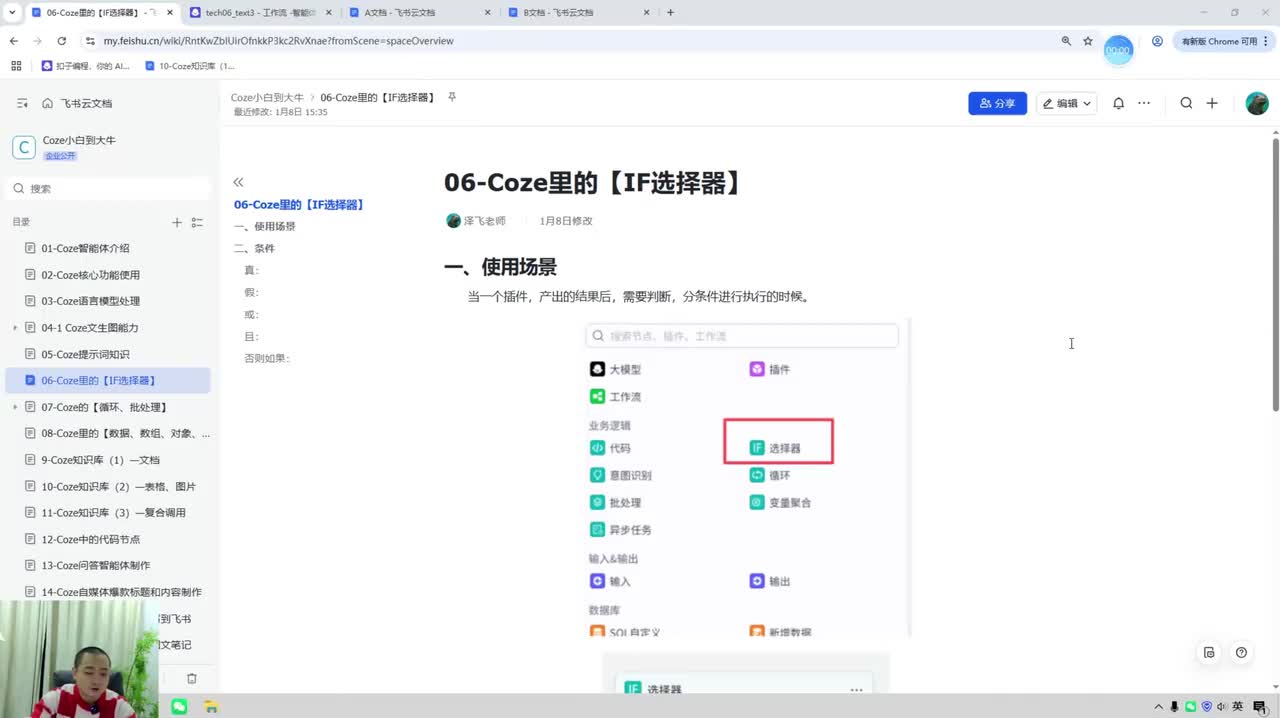Viewport: 1280px width, 718px height.
Task: Select 06-Coze里的【IF选择器】 in the sidebar
Action: tap(108, 380)
